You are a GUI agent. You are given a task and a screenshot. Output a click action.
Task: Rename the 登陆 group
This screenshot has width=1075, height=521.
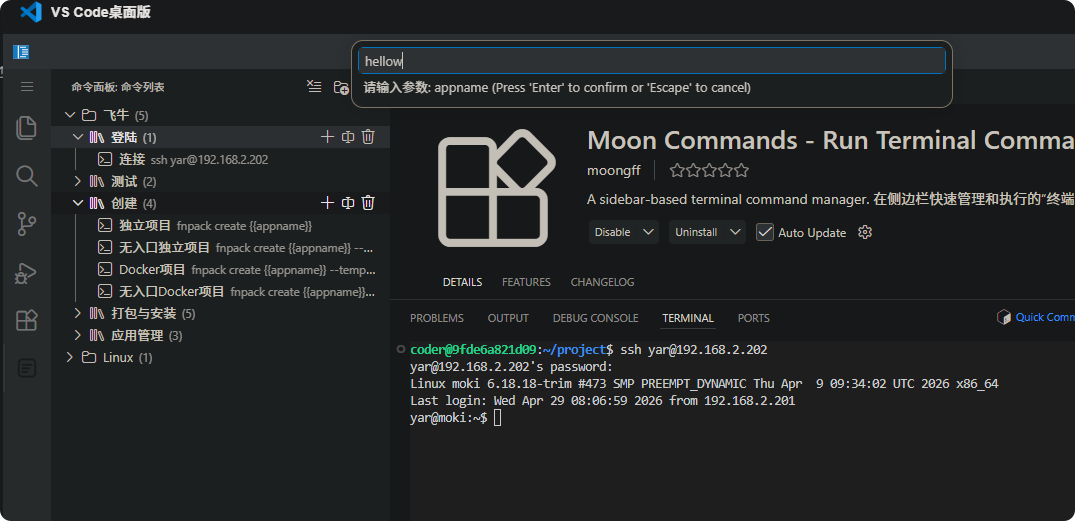(348, 137)
